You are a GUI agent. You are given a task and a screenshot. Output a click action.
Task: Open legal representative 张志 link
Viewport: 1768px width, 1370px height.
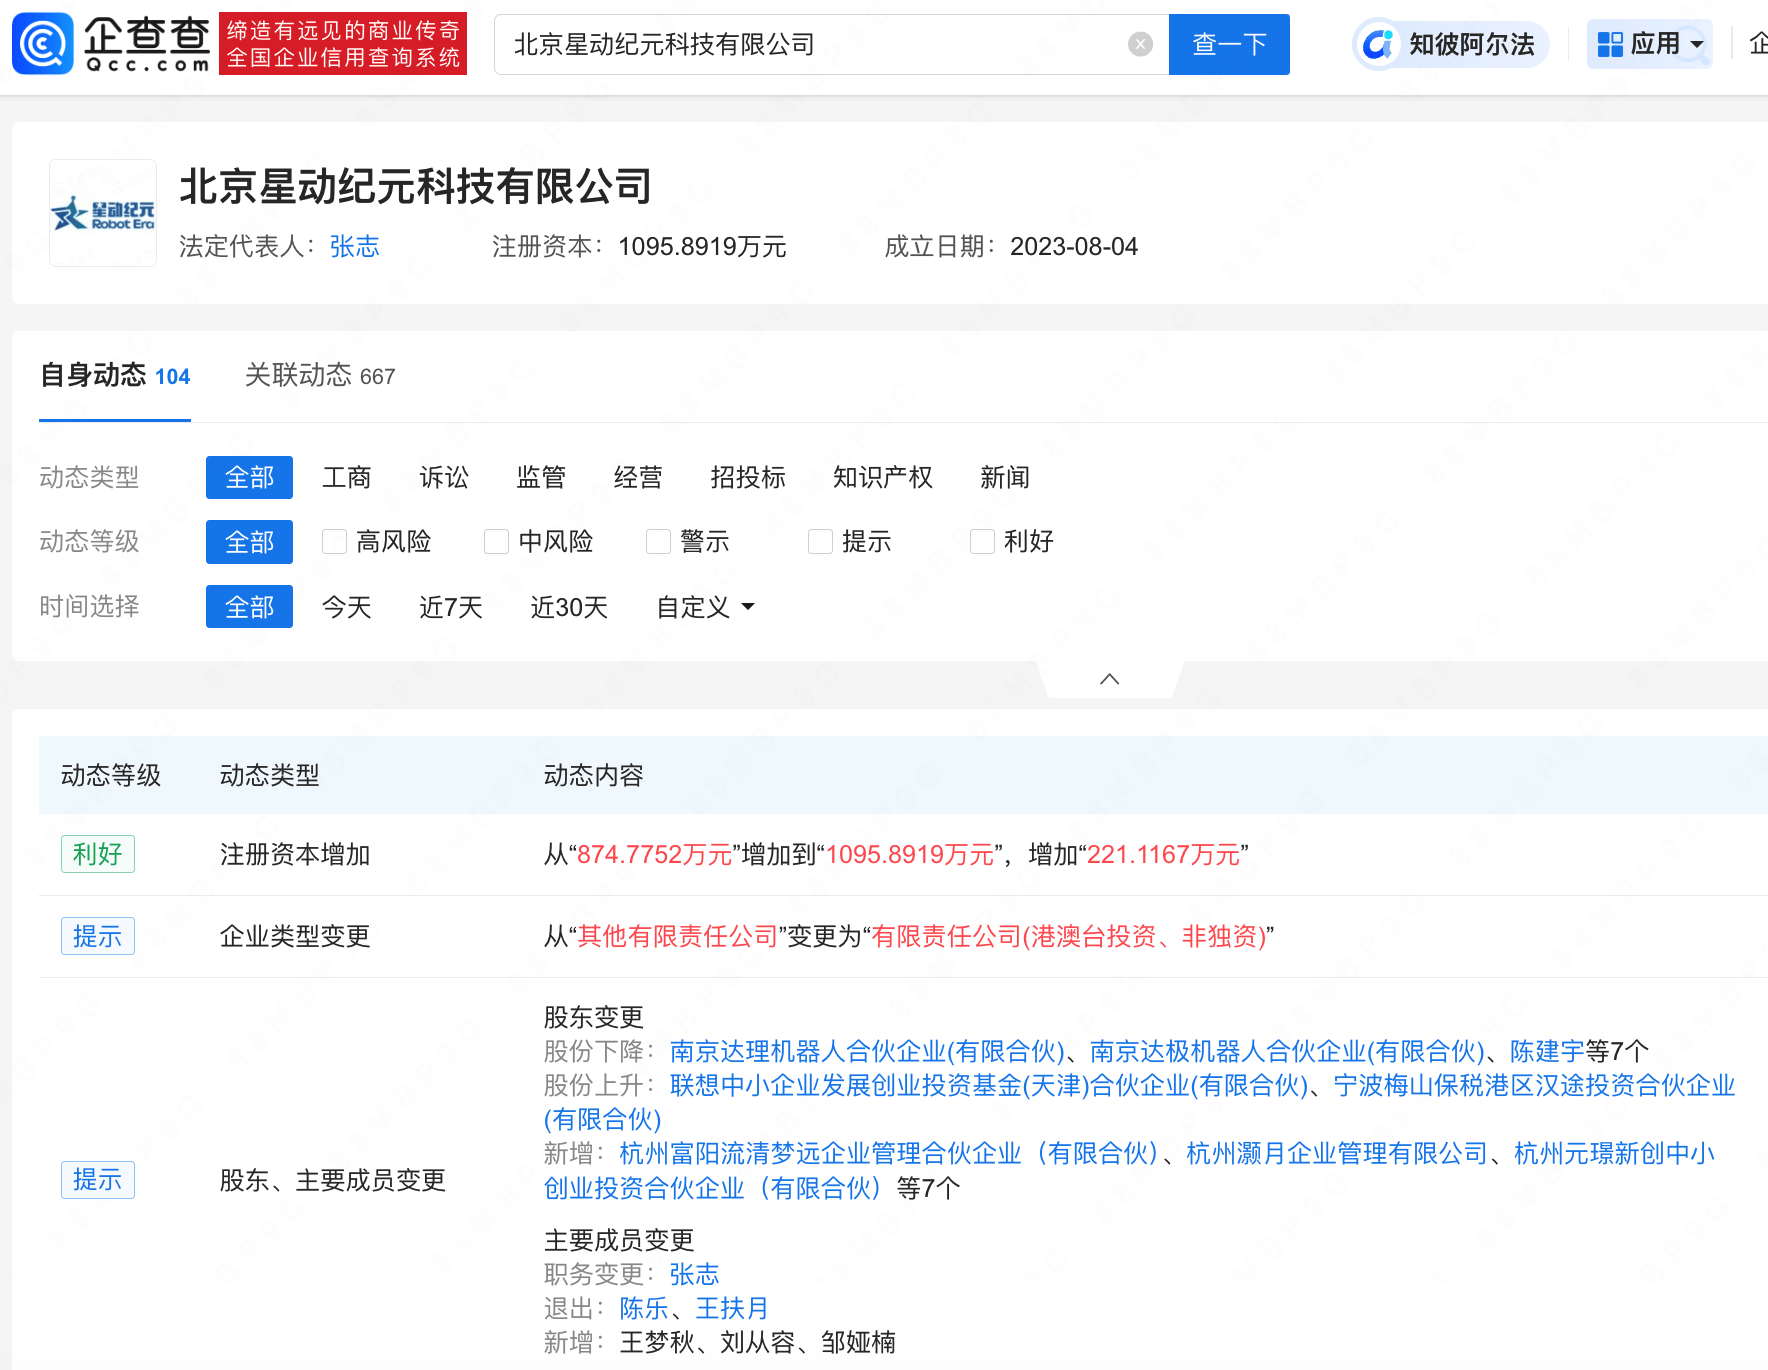tap(354, 246)
